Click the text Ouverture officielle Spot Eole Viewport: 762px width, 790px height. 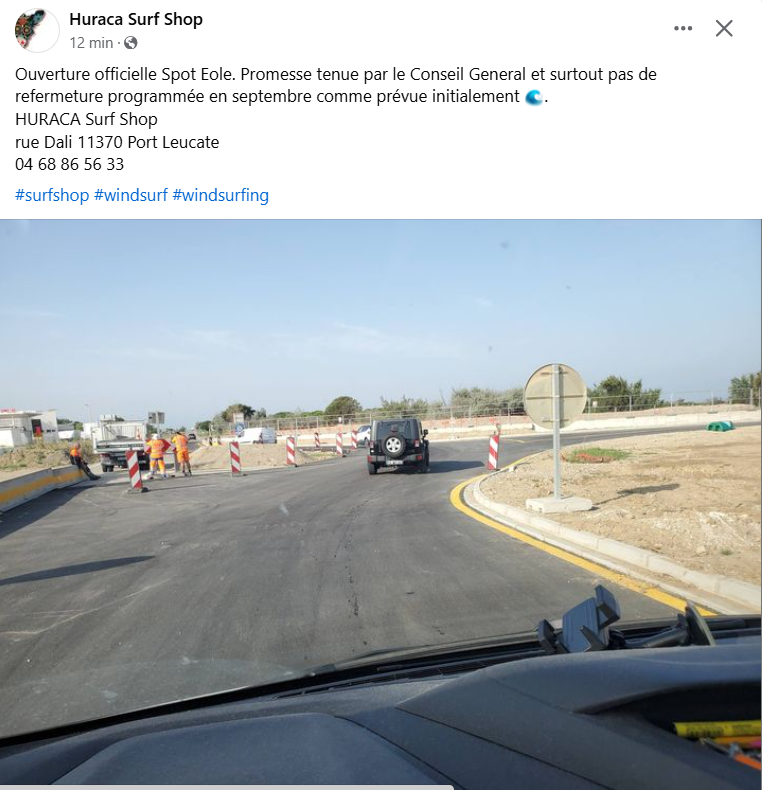pyautogui.click(x=125, y=75)
